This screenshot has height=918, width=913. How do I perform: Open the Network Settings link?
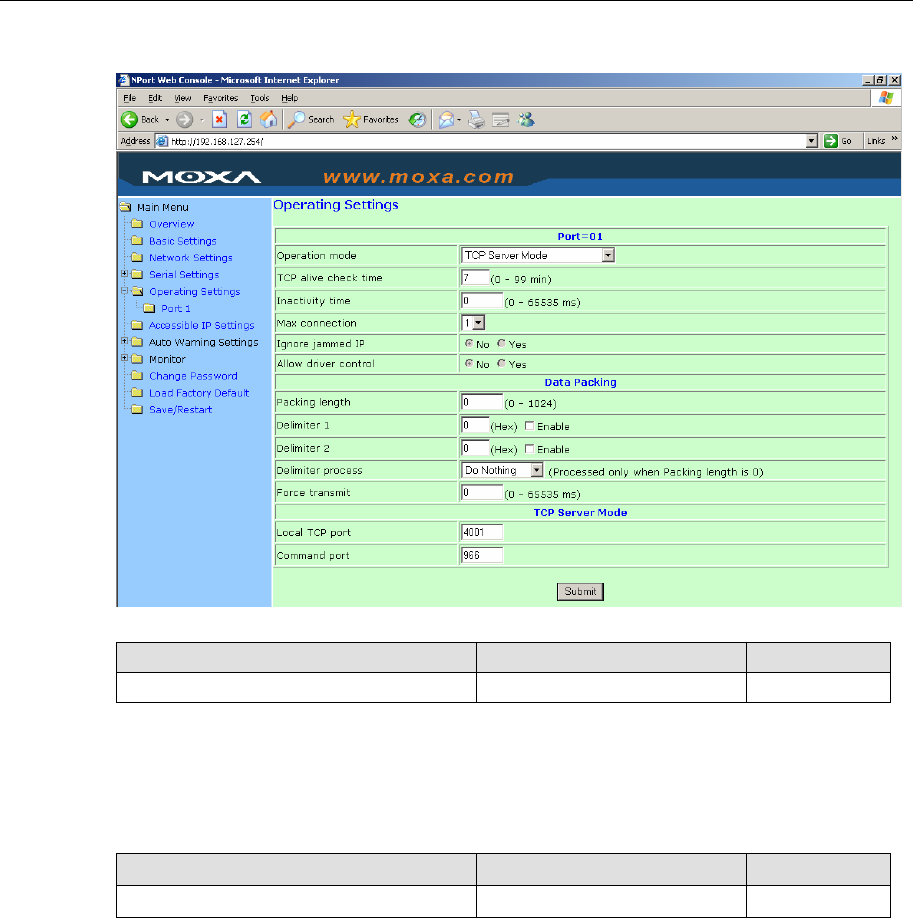(190, 258)
